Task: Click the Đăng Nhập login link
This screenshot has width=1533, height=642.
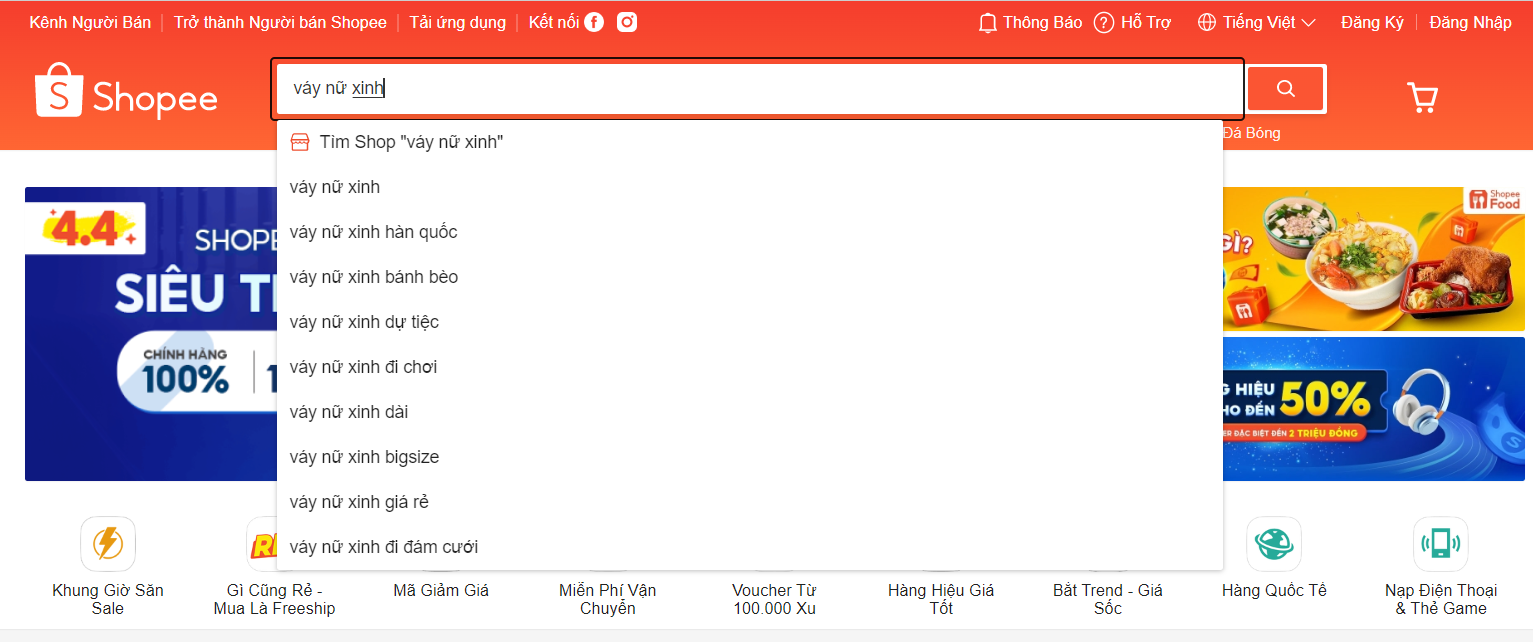Action: click(1470, 22)
